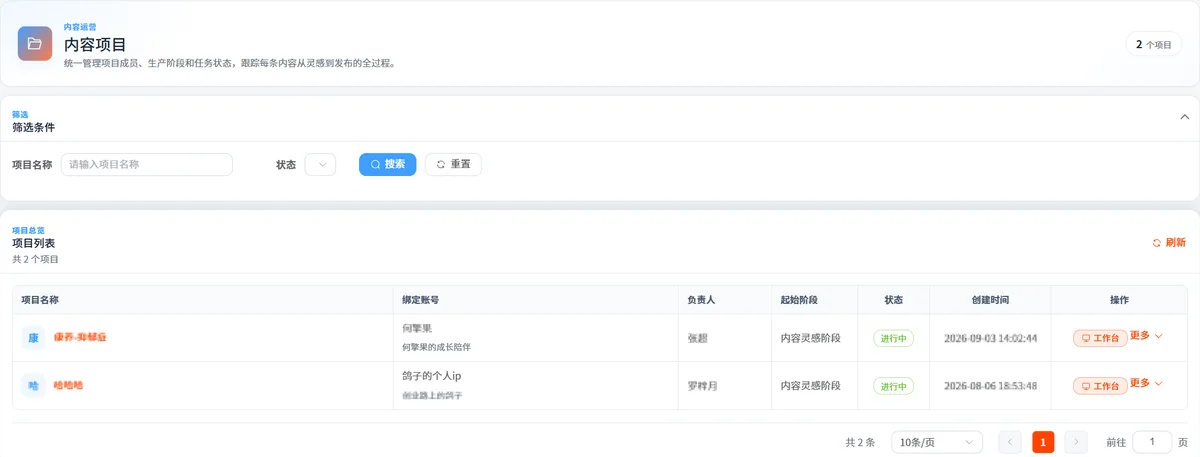Click the 哈 avatar icon in second row
Image resolution: width=1200 pixels, height=457 pixels.
[x=33, y=385]
